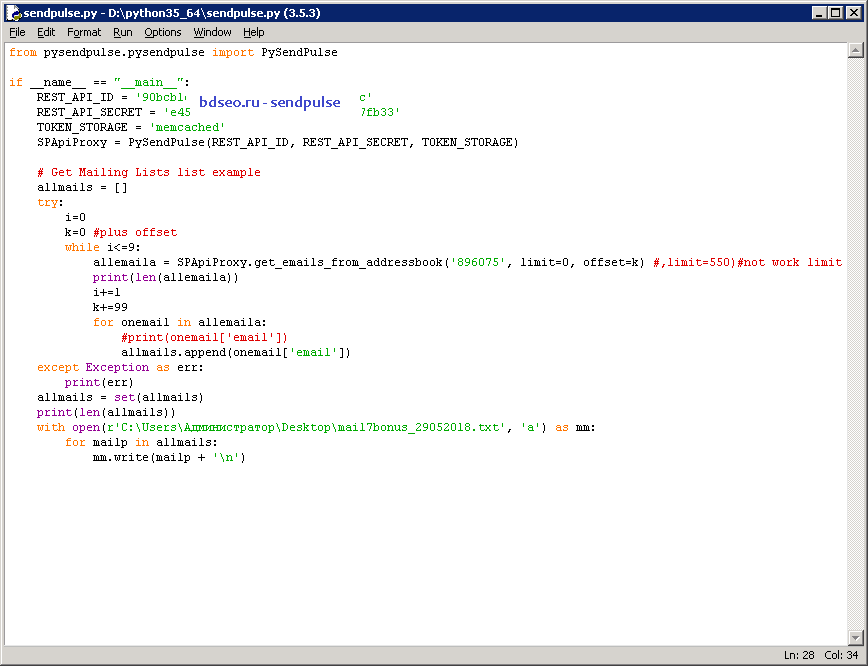This screenshot has height=666, width=868.
Task: Click the Col: 34 status indicator
Action: (841, 655)
